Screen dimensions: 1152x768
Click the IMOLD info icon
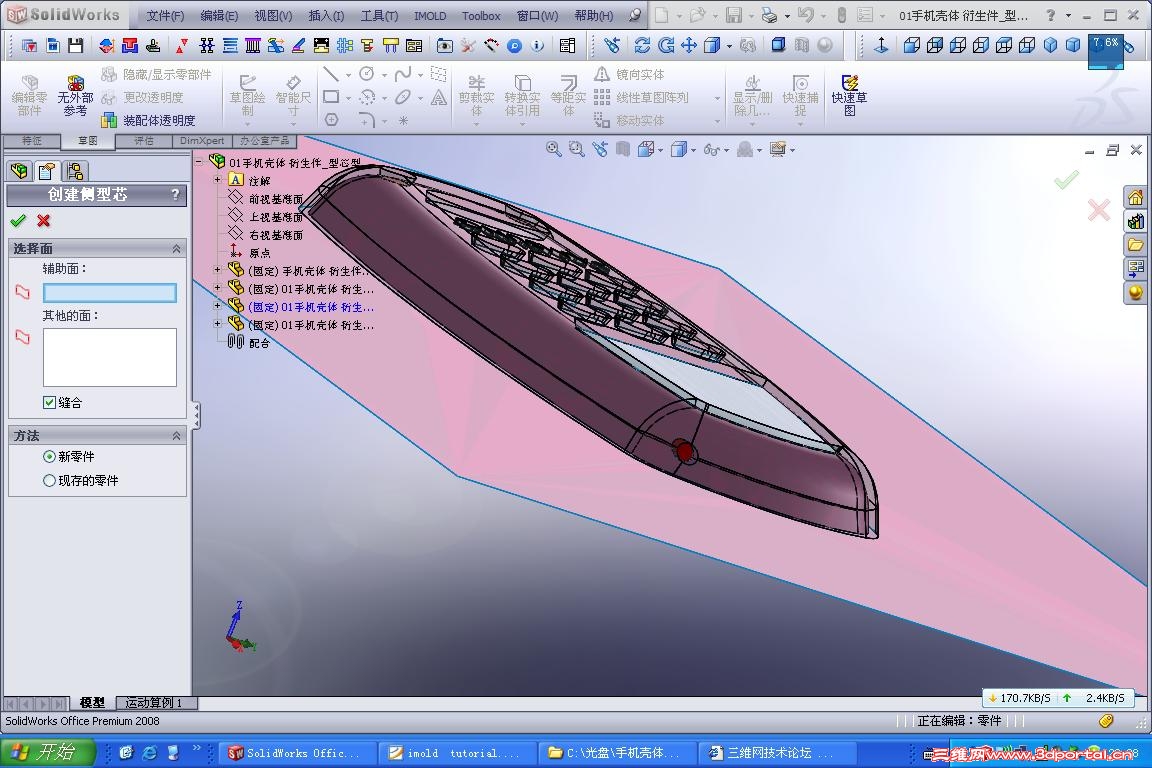point(538,46)
